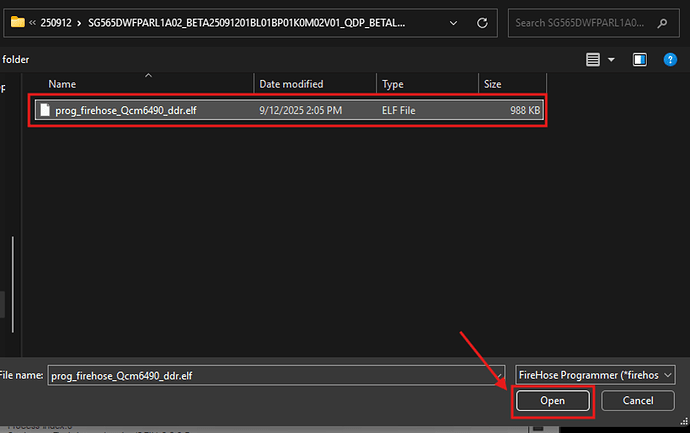Click the ELF File type cell
The width and height of the screenshot is (690, 433).
pos(399,110)
